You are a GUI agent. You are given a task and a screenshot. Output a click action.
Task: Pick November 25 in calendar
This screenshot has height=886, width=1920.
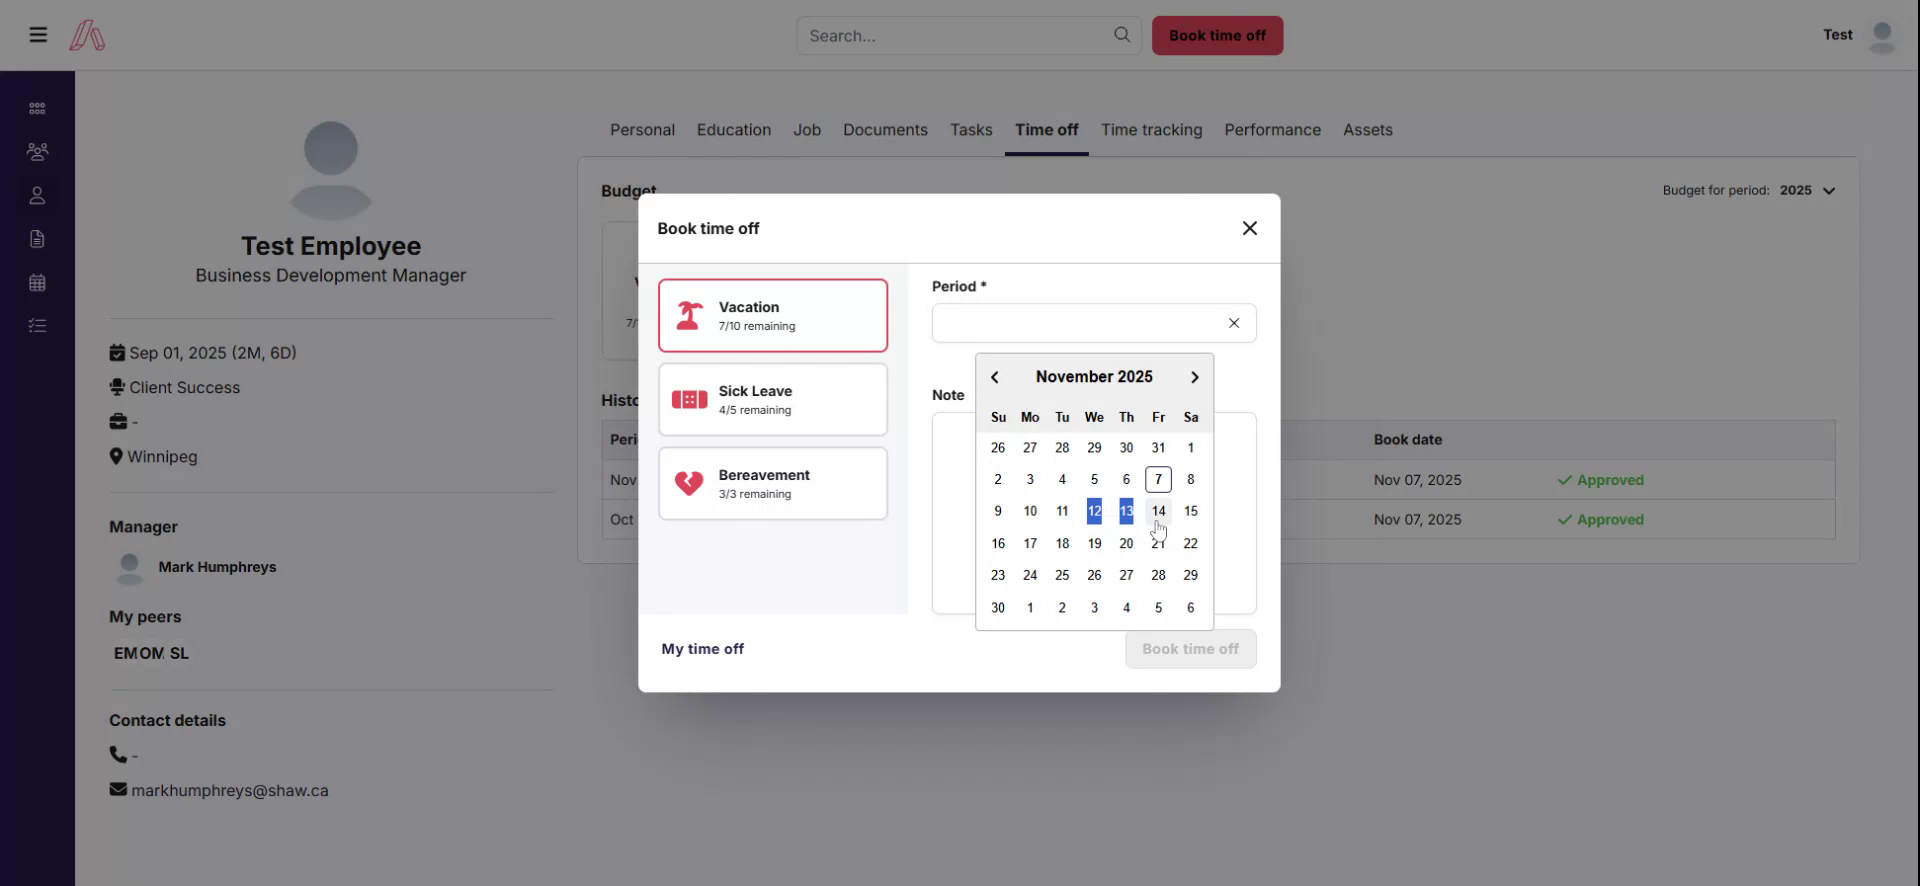pos(1062,575)
